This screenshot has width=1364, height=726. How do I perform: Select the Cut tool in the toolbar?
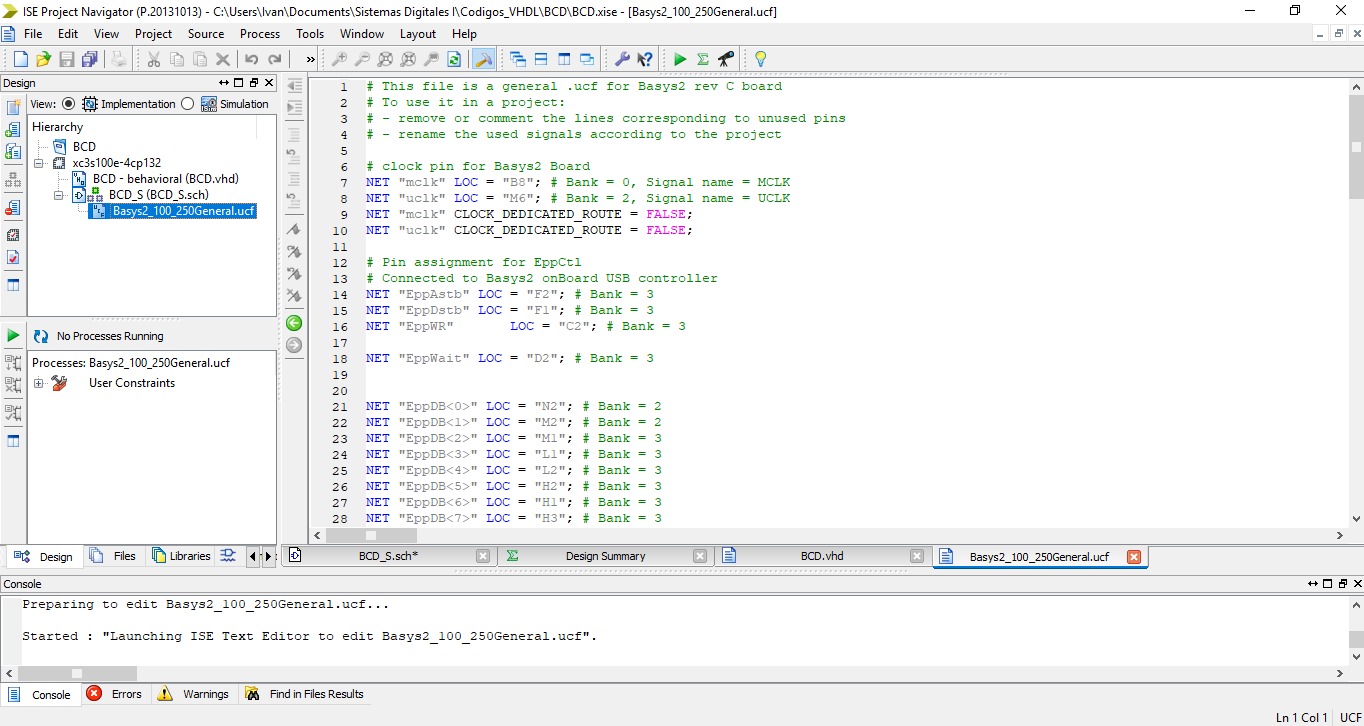[154, 58]
